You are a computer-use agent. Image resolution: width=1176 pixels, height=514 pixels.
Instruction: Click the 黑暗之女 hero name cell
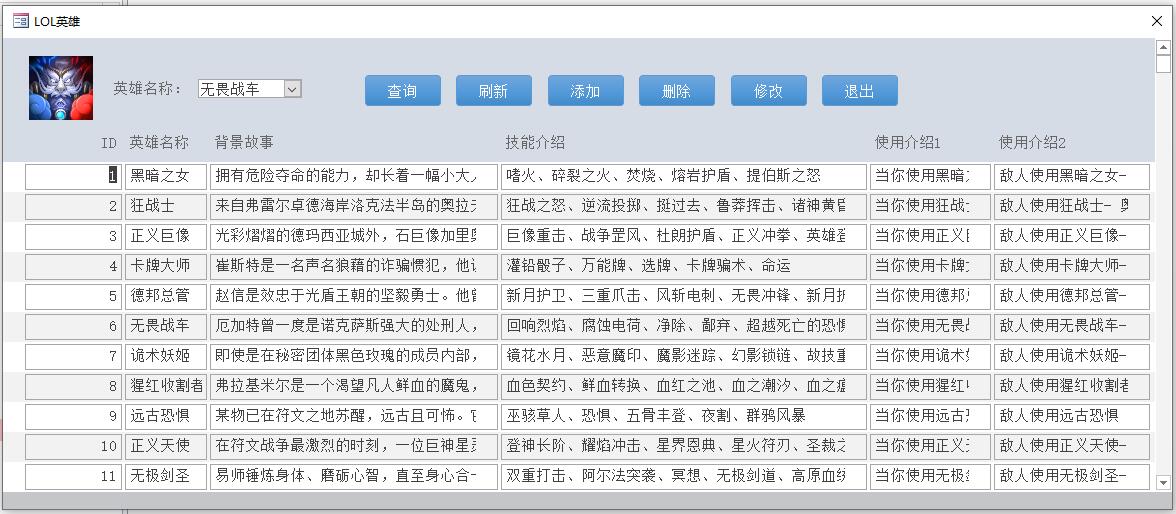click(x=166, y=176)
